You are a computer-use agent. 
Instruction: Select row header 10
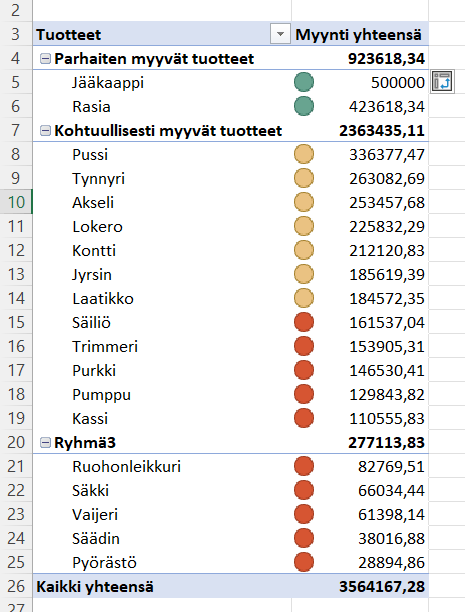[x=16, y=202]
